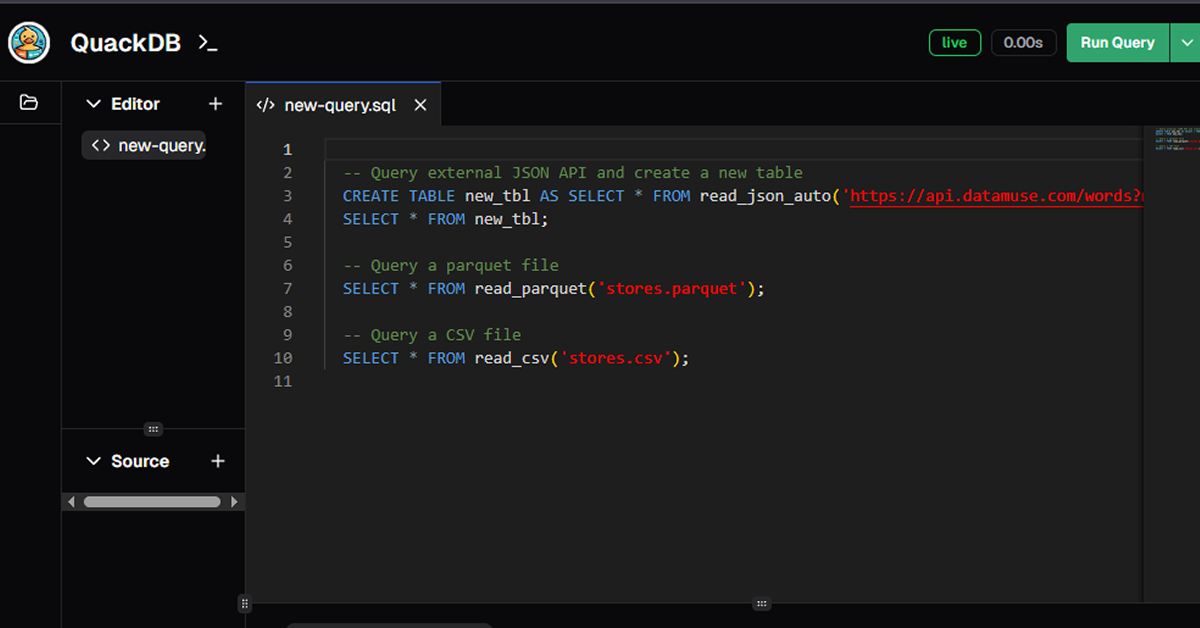Image resolution: width=1200 pixels, height=628 pixels.
Task: Collapse the Editor section chevron
Action: (x=94, y=104)
